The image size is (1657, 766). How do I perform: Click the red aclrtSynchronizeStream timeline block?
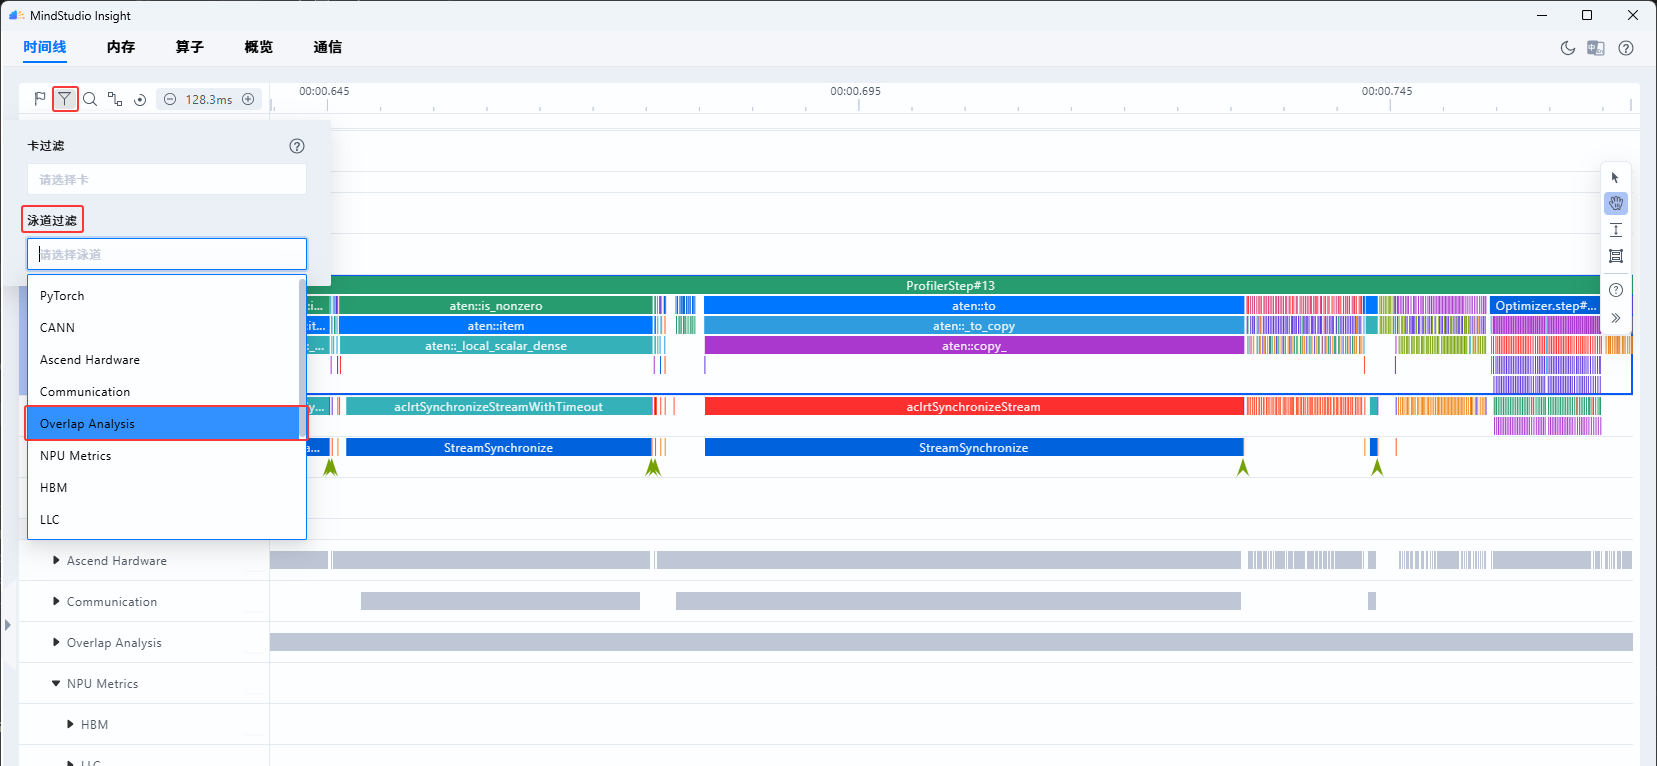point(974,407)
